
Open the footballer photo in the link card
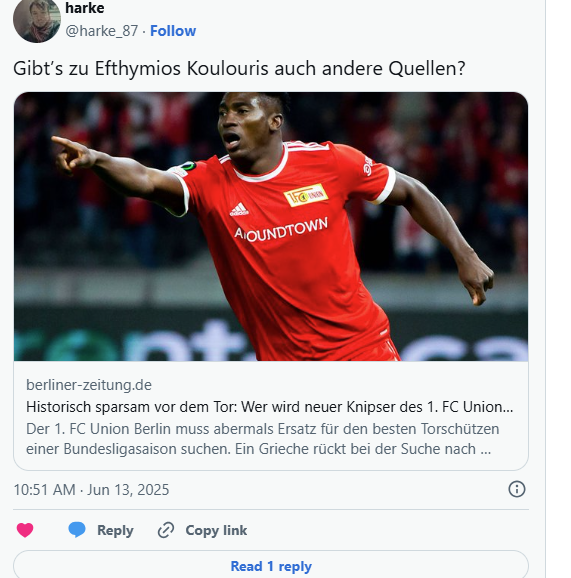[x=271, y=226]
